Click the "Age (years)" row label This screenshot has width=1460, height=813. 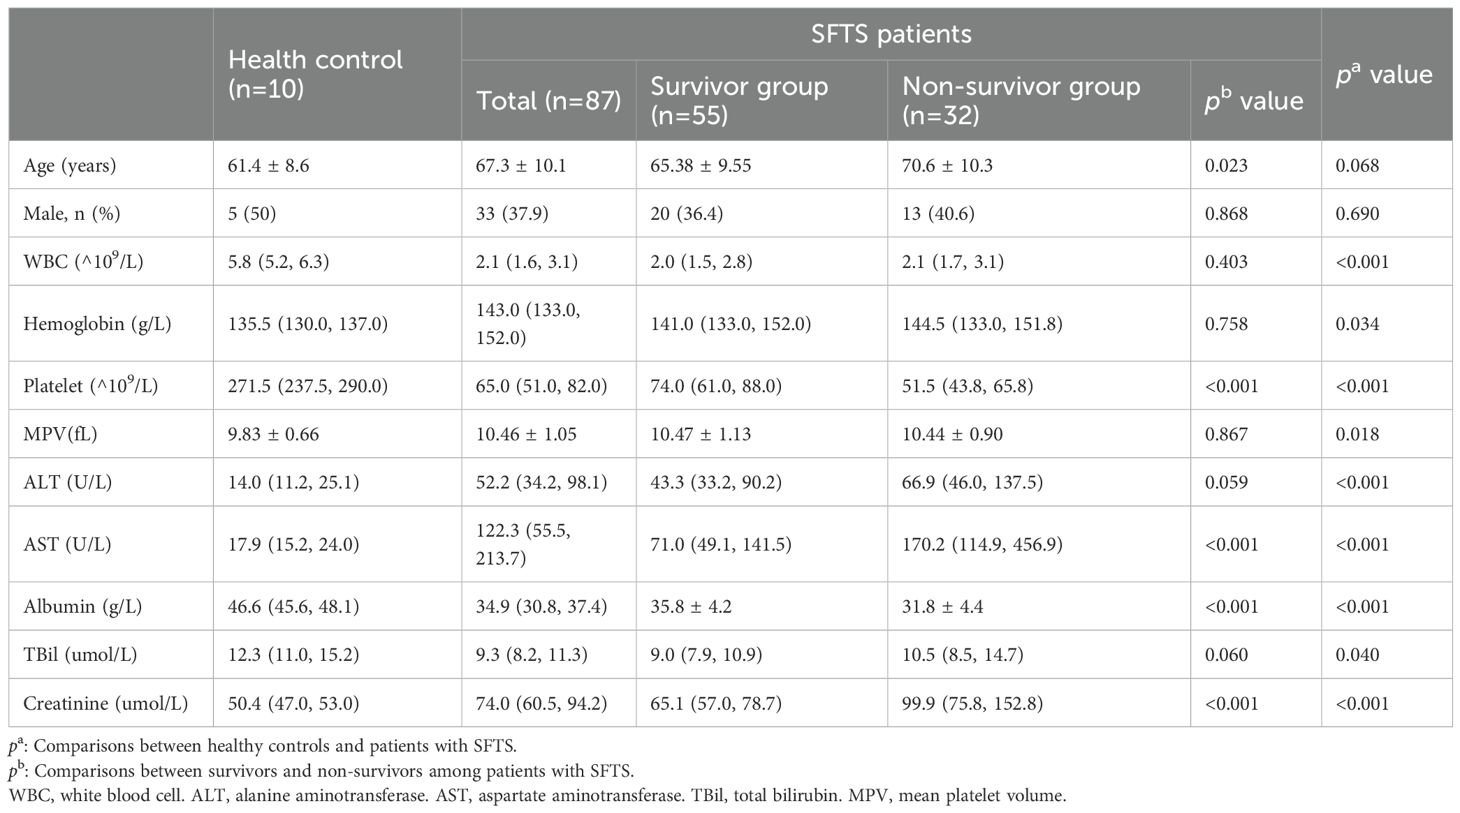click(x=70, y=166)
